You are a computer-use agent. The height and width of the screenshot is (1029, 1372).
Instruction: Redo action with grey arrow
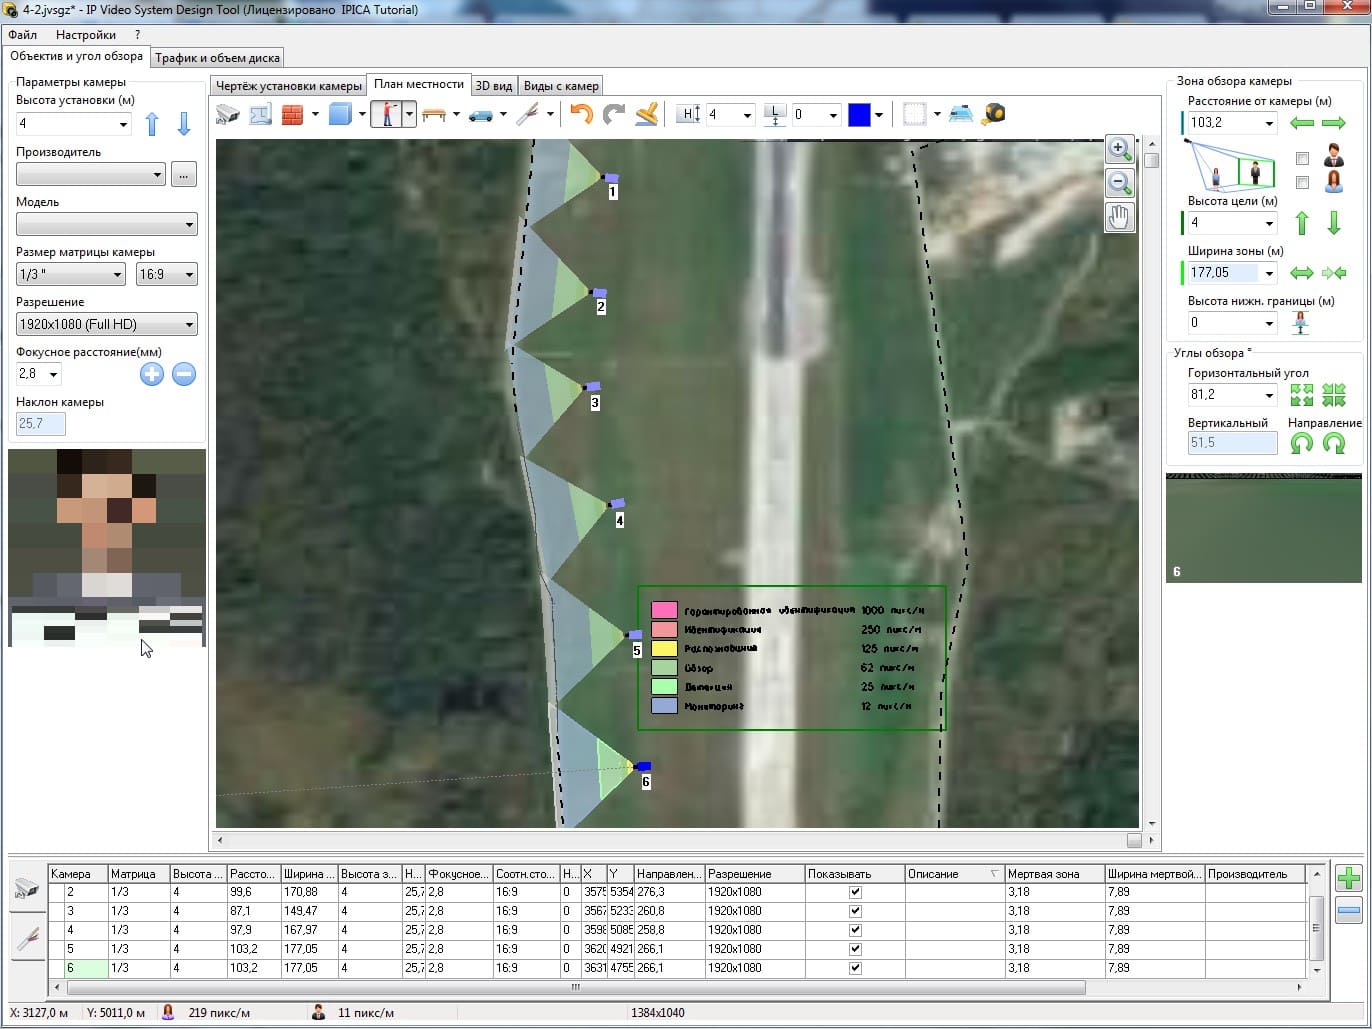(x=613, y=114)
